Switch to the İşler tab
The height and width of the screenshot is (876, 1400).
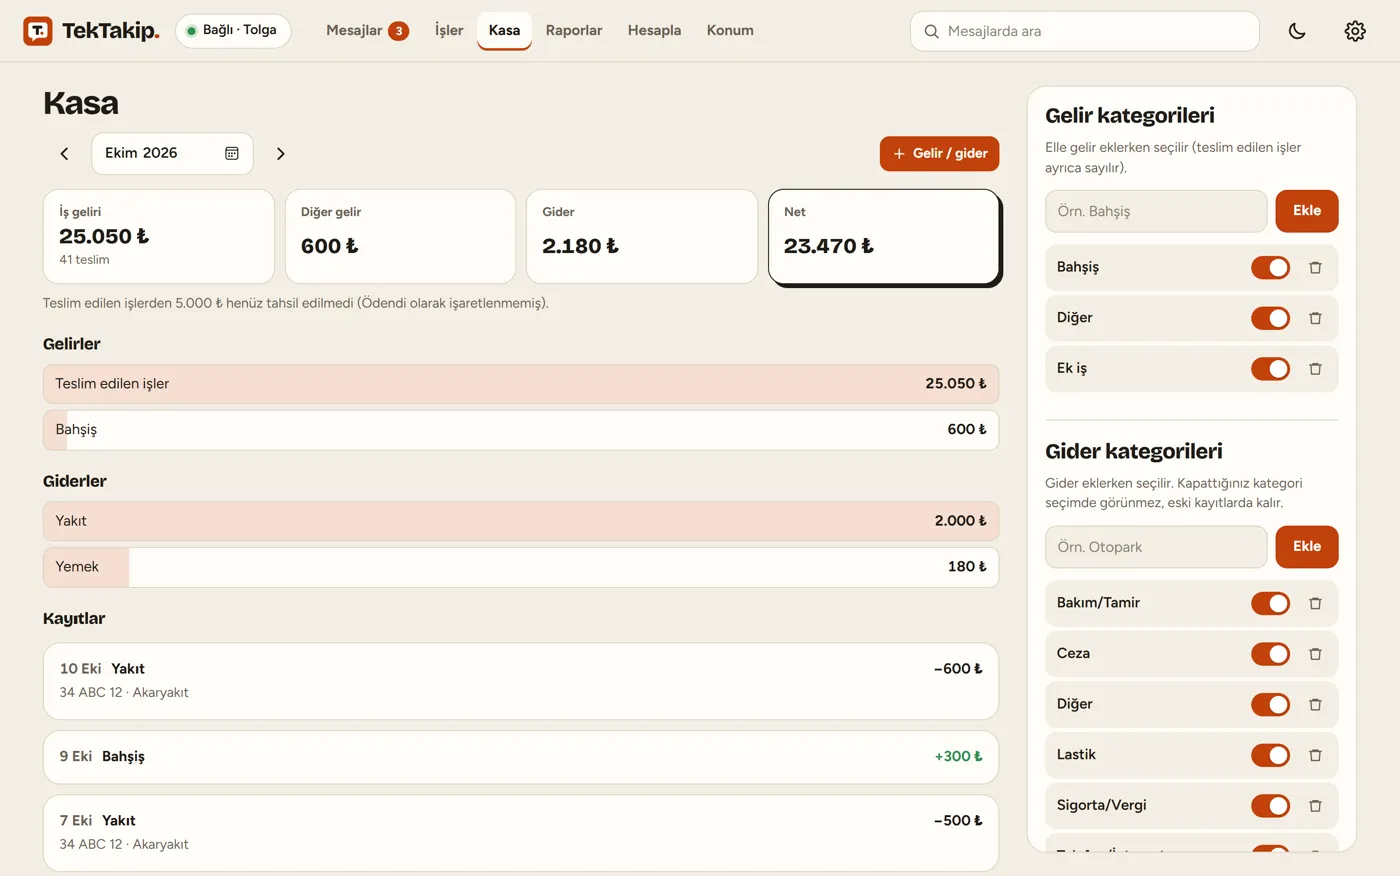click(449, 31)
